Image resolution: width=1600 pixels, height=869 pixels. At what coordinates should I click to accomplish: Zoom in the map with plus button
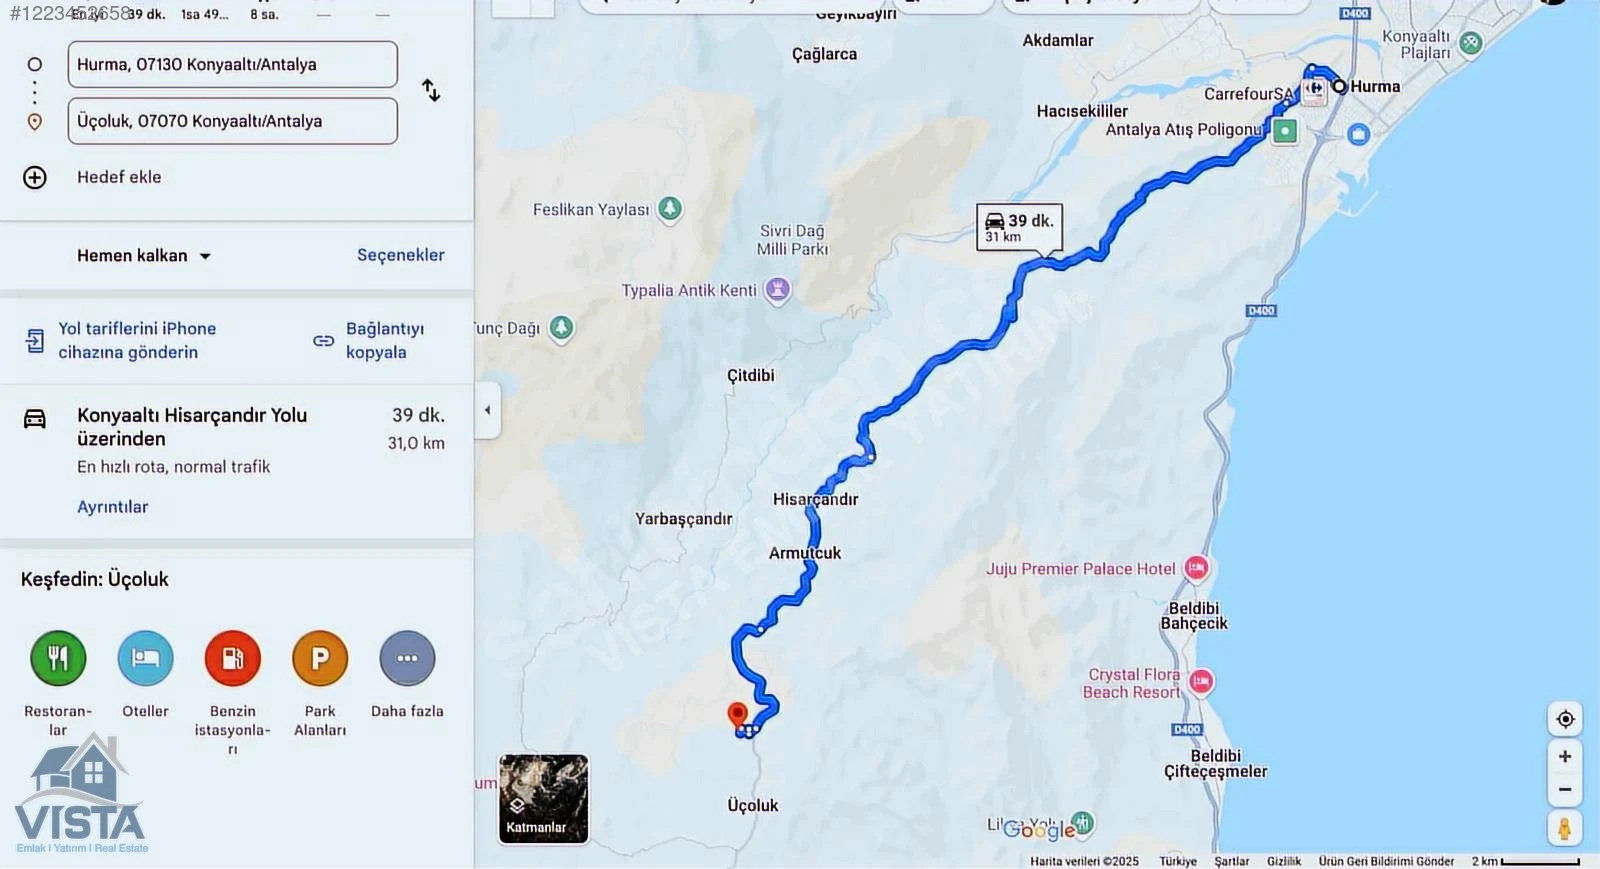1565,756
